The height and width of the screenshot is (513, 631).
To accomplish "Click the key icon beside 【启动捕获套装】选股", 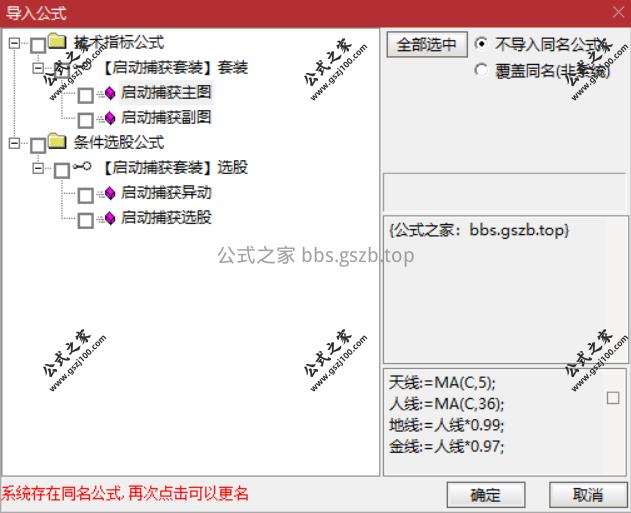I will 82,166.
